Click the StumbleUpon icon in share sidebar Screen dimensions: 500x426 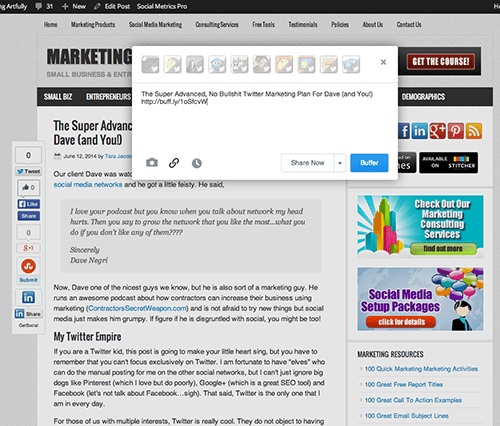pos(28,266)
